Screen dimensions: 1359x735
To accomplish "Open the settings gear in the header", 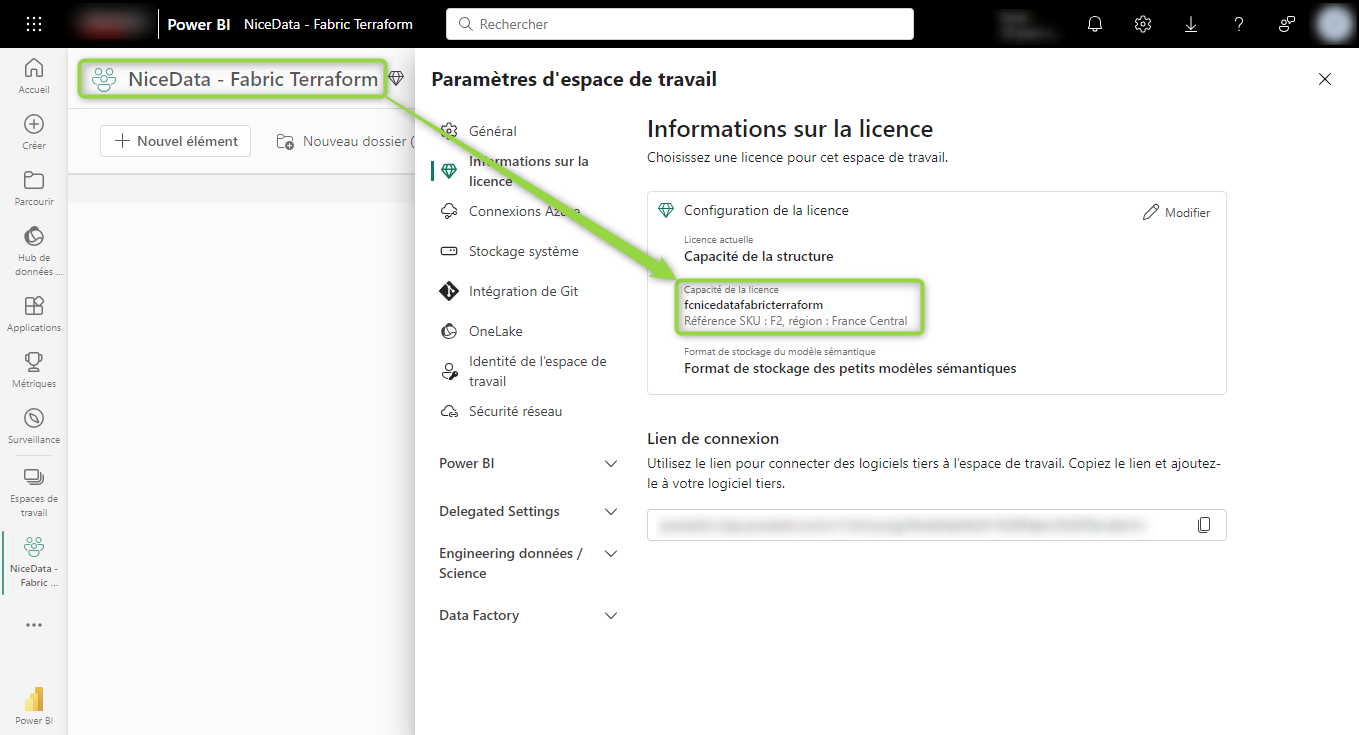I will (1143, 24).
